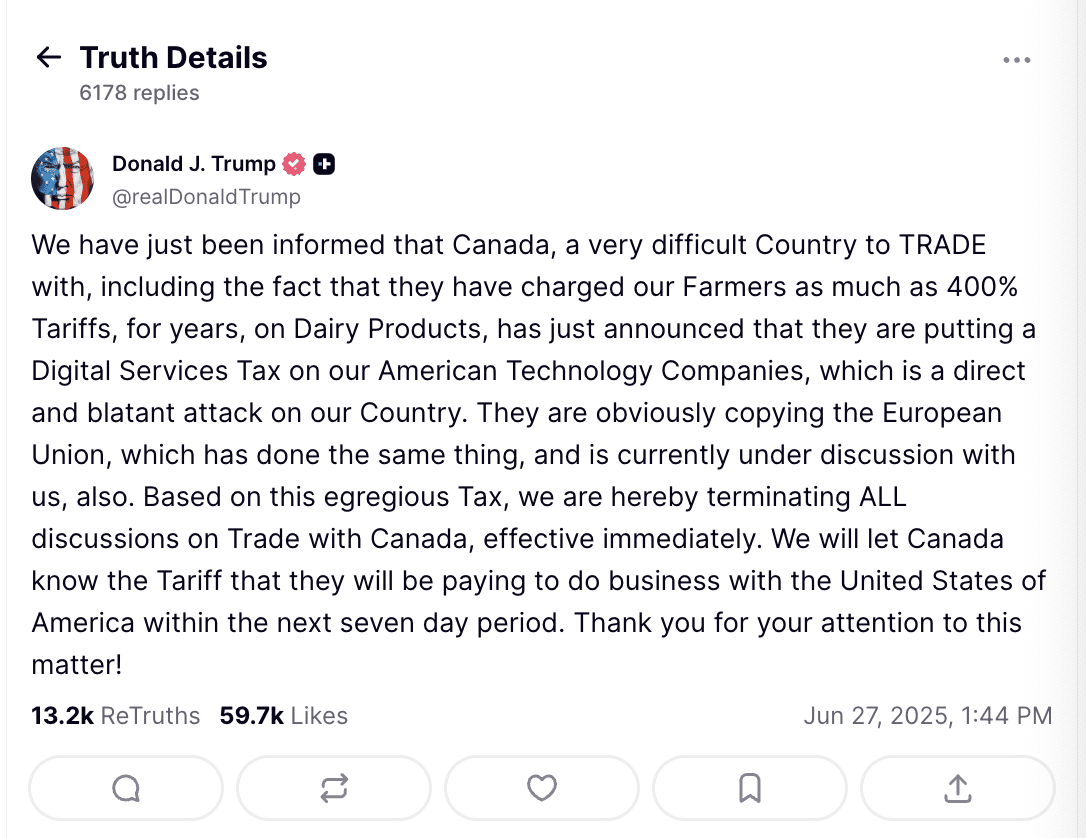The width and height of the screenshot is (1086, 838).
Task: Open the Donald J. Trump display name
Action: click(193, 164)
